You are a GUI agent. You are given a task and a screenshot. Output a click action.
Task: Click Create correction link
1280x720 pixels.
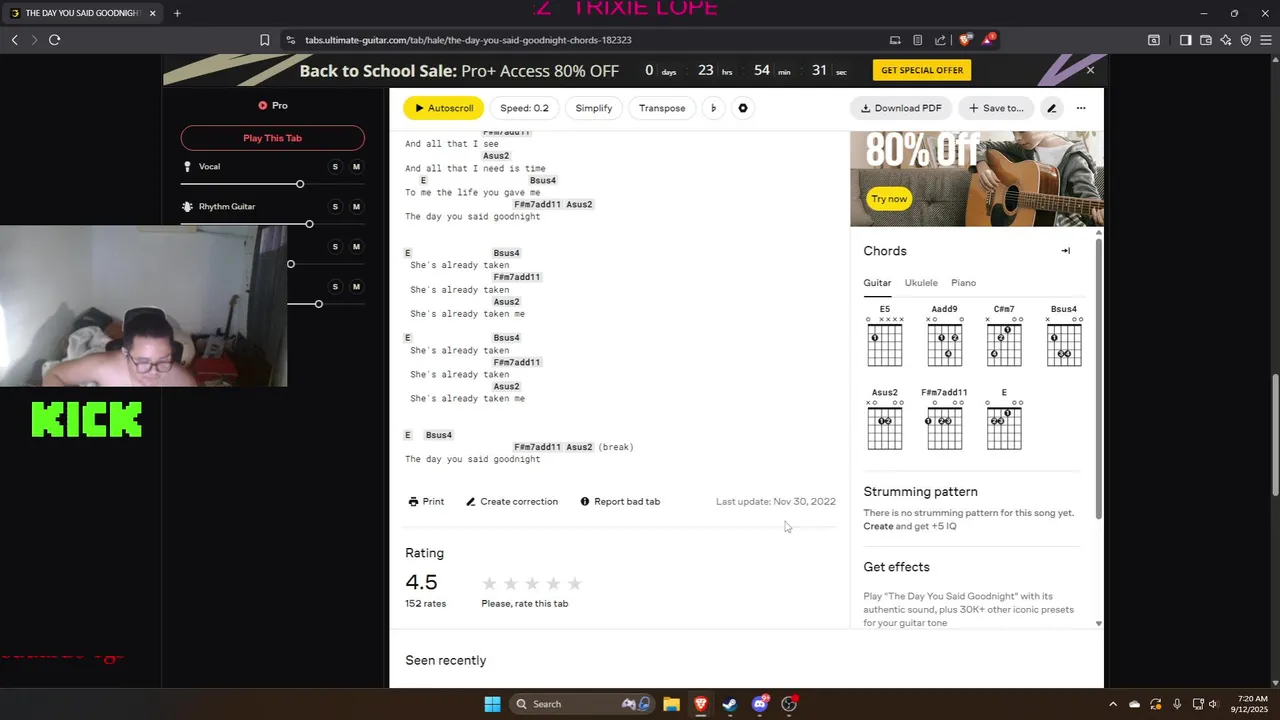512,502
